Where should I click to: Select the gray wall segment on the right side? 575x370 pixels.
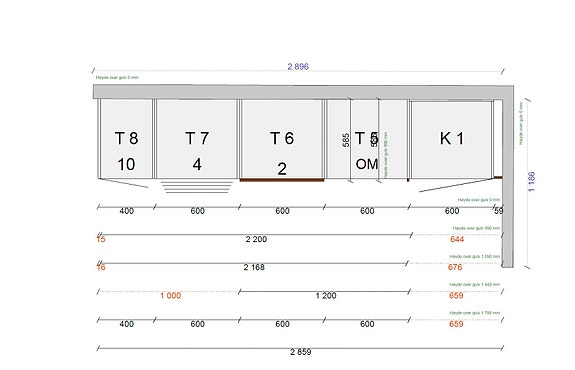[x=508, y=183]
